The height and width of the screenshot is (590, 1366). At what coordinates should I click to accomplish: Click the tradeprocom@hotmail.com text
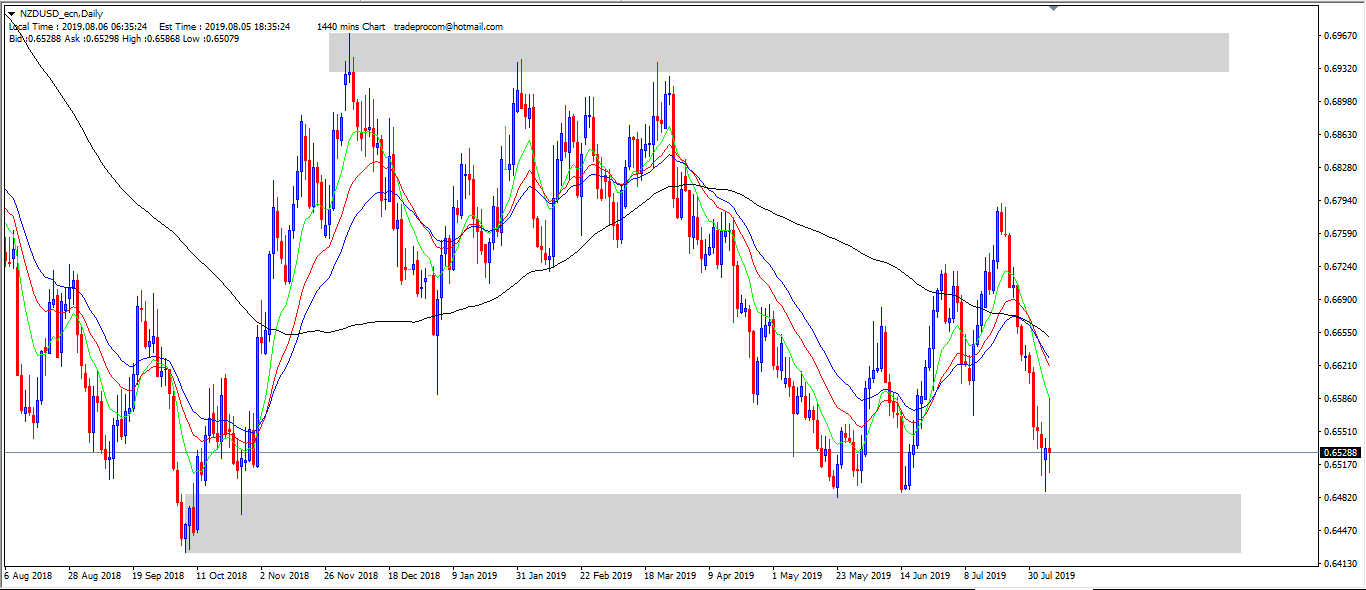pos(449,27)
